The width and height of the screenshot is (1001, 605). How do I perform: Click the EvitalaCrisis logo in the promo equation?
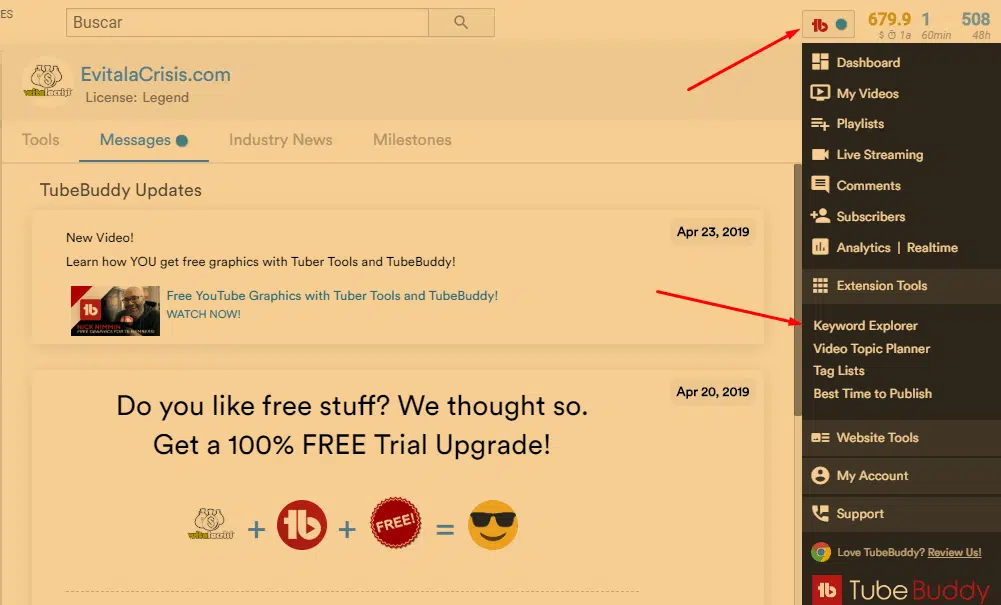click(x=211, y=524)
